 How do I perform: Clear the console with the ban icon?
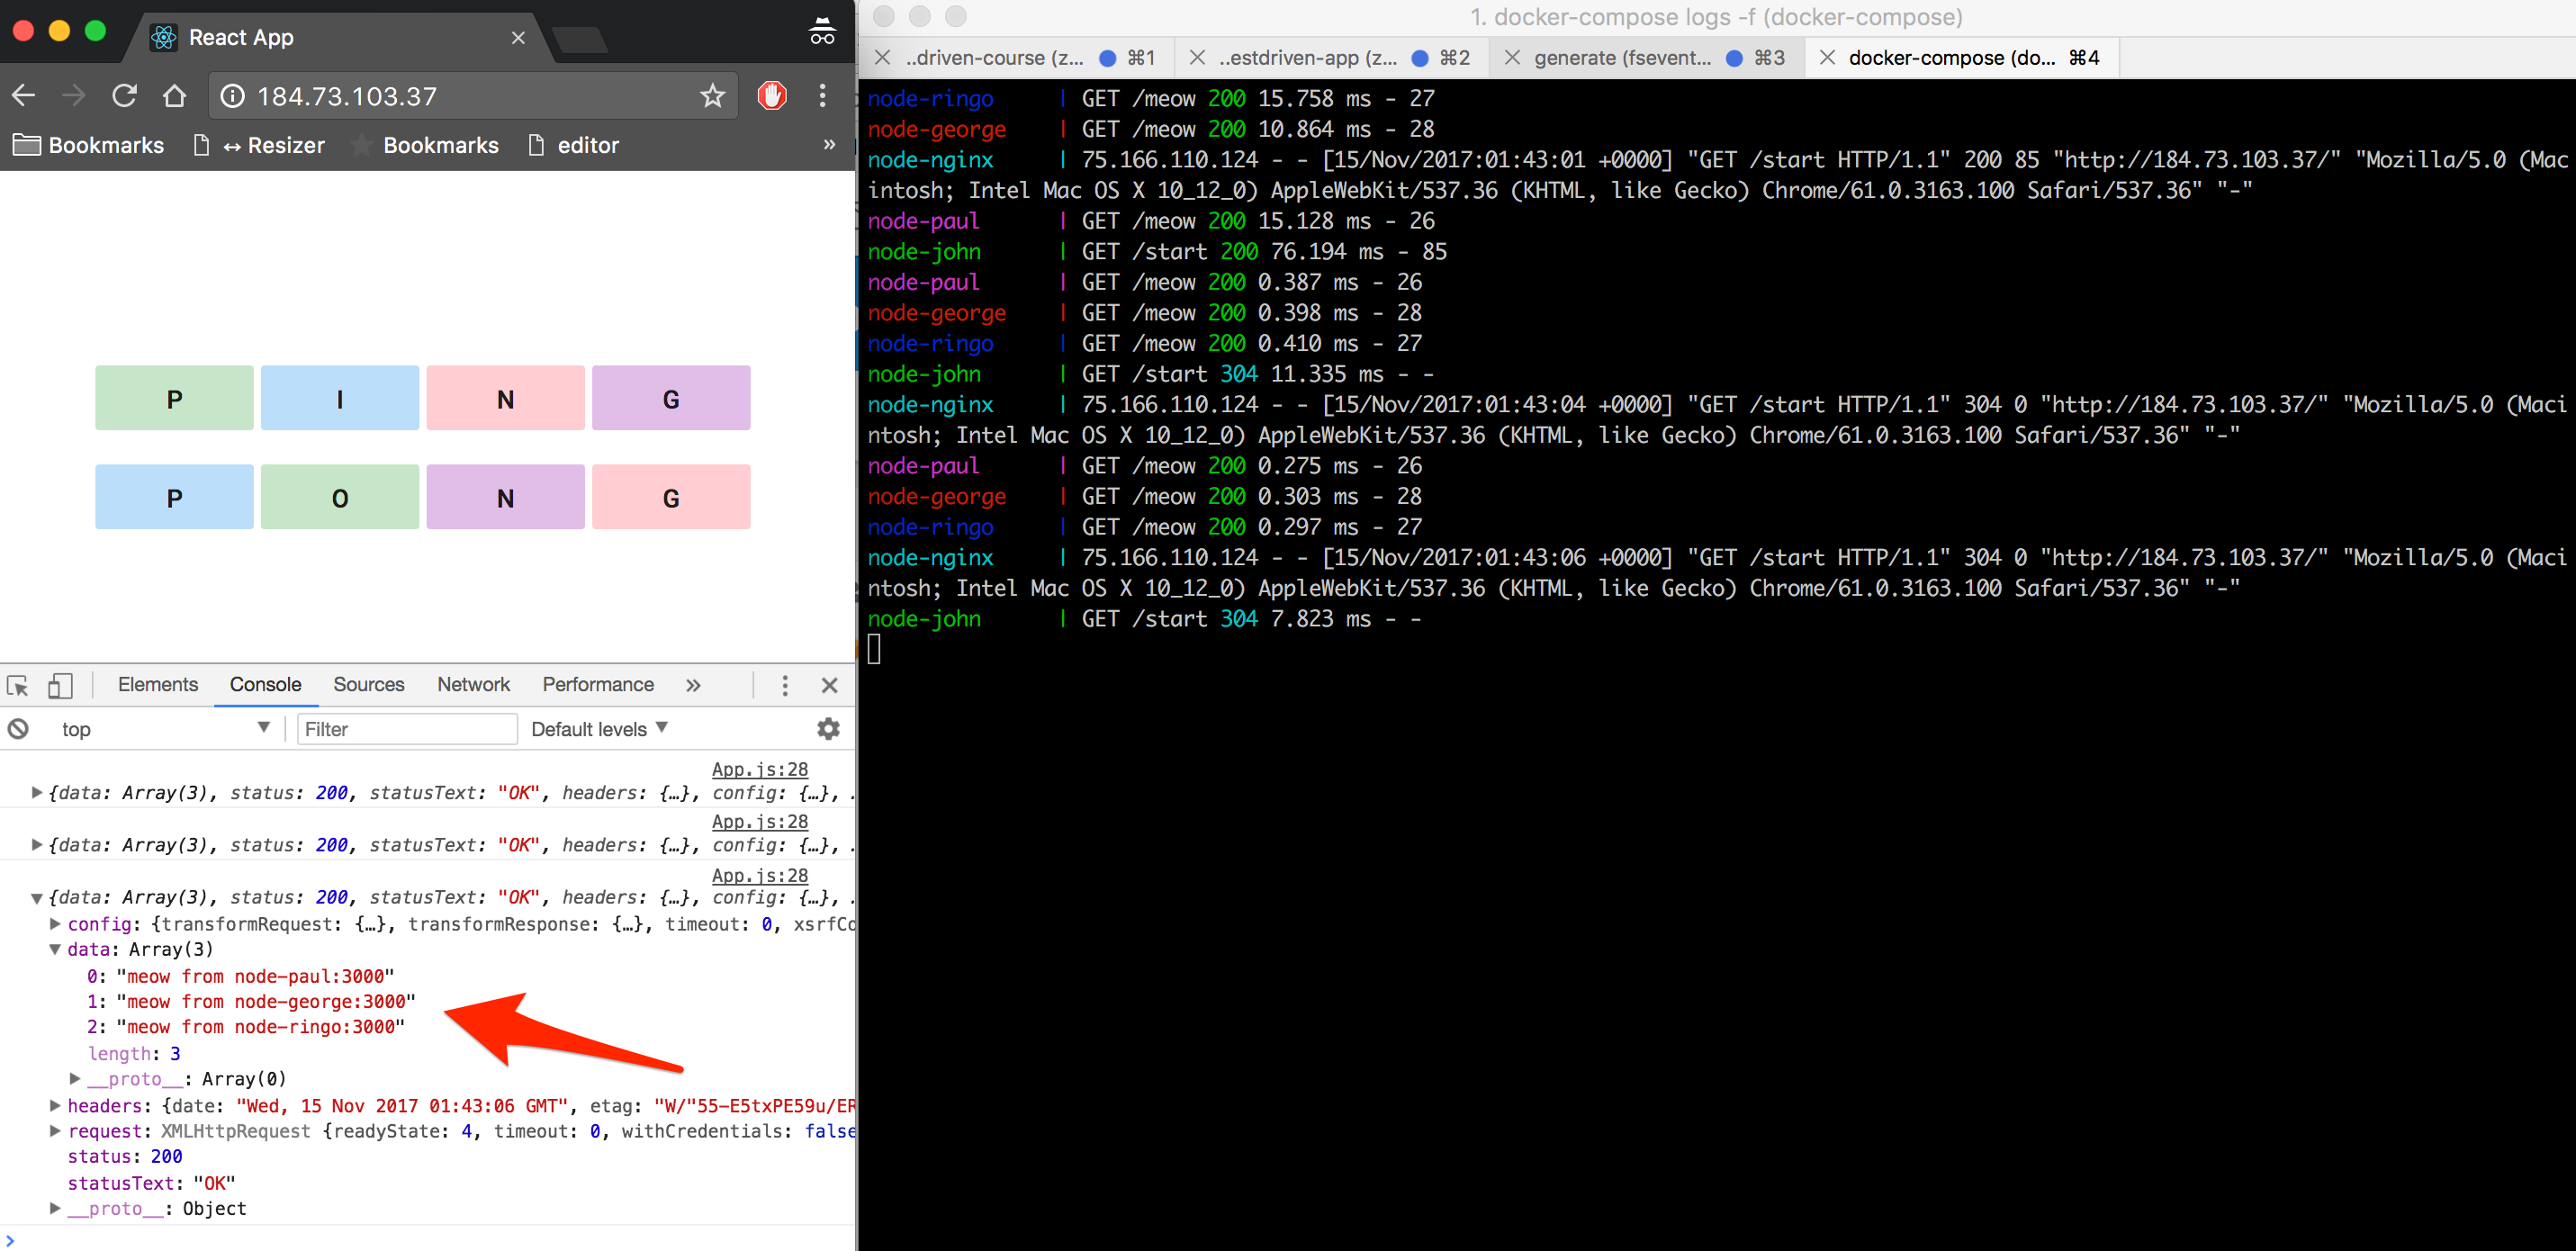18,729
